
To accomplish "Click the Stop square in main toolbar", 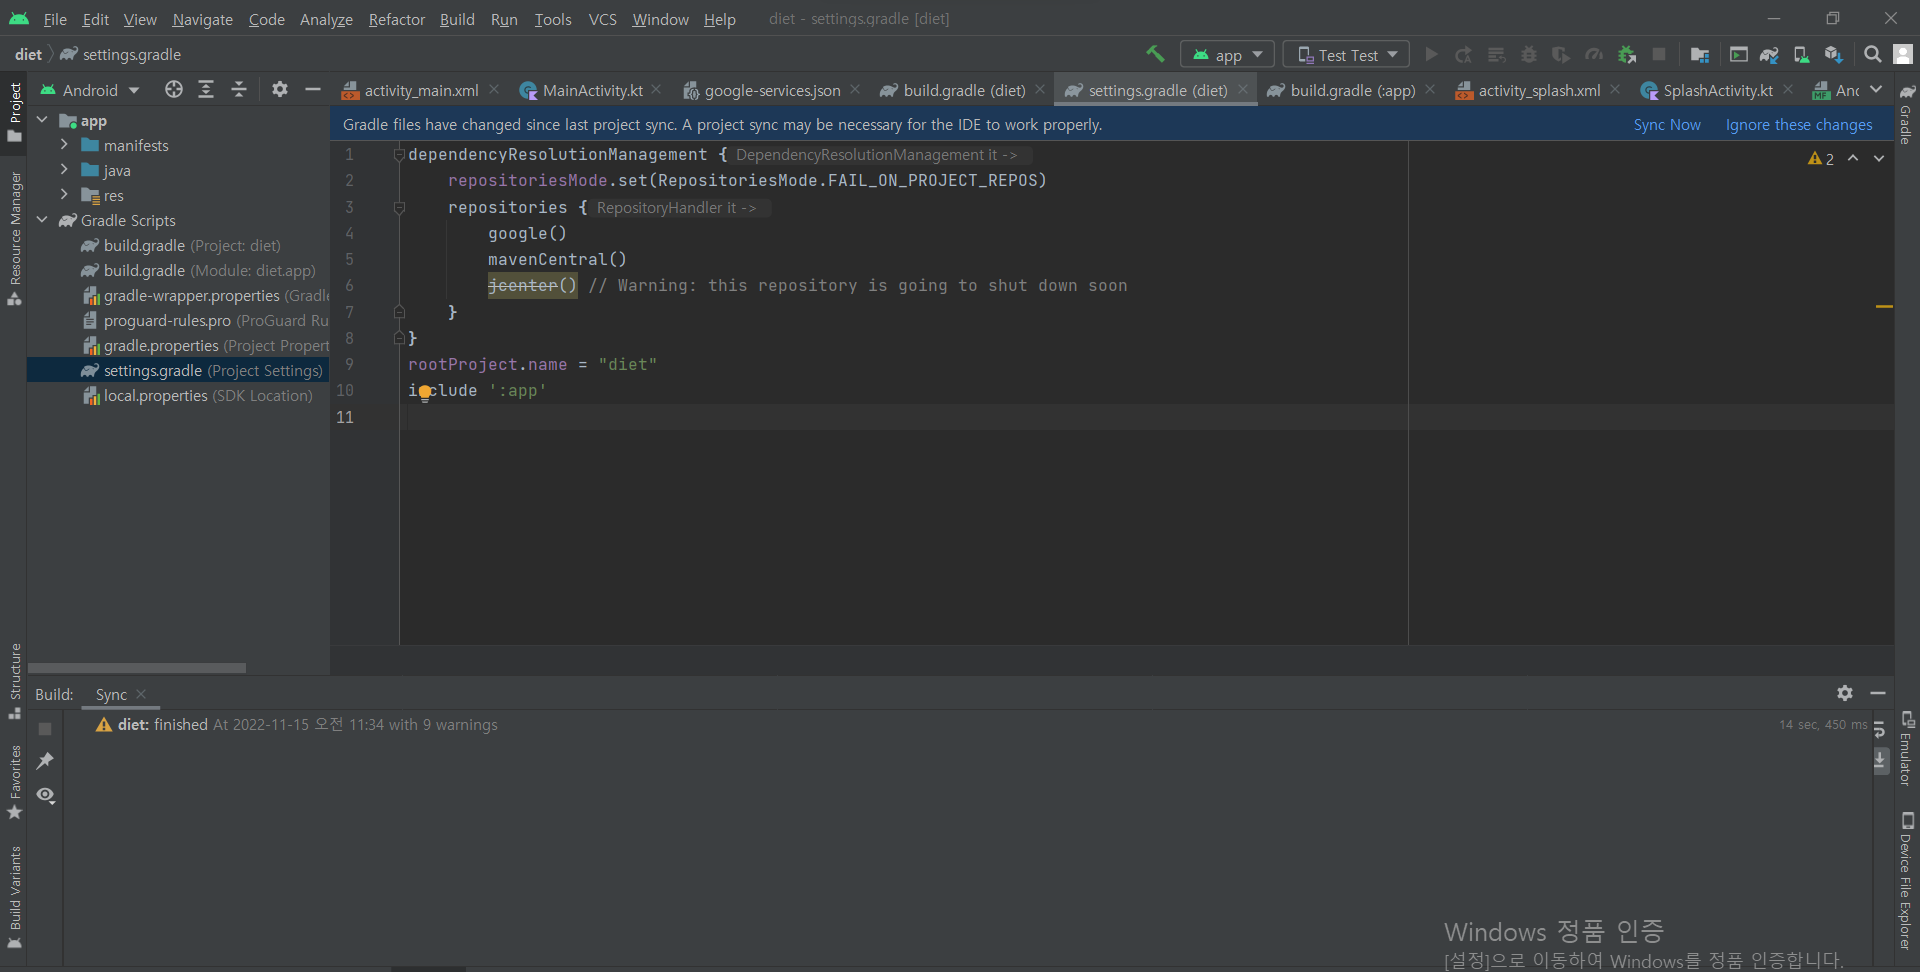I will coord(1659,54).
